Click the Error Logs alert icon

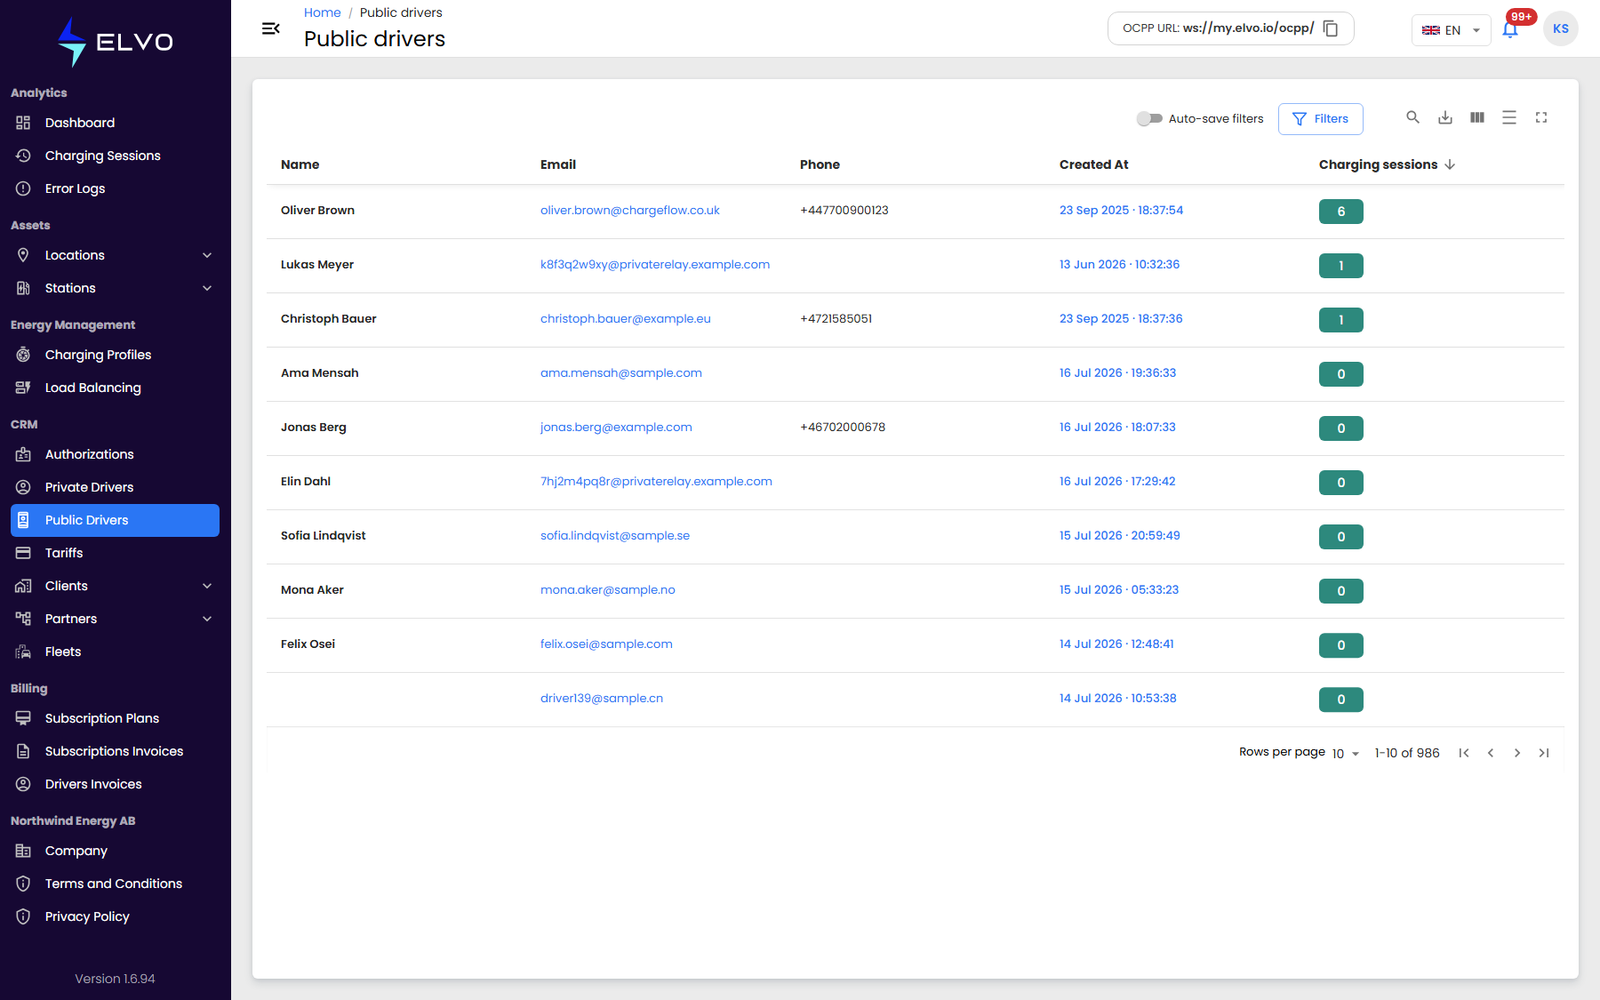coord(23,189)
